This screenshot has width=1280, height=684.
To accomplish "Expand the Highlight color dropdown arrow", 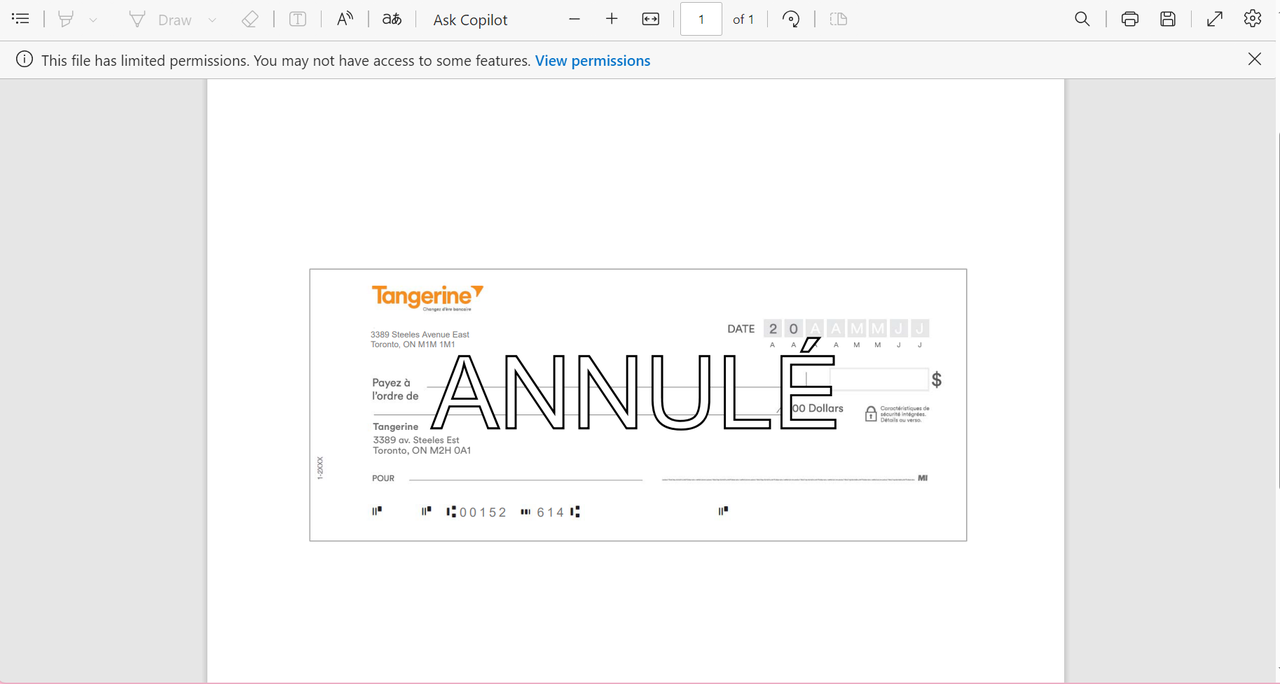I will (93, 20).
